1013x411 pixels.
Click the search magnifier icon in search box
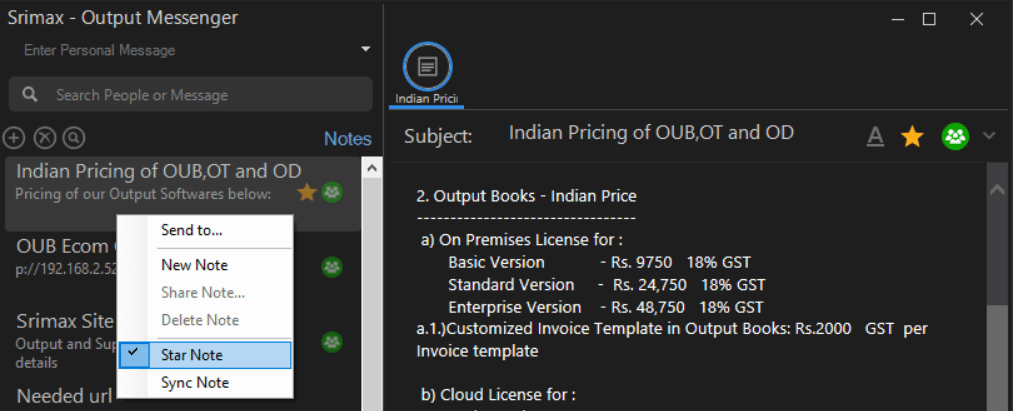coord(30,95)
